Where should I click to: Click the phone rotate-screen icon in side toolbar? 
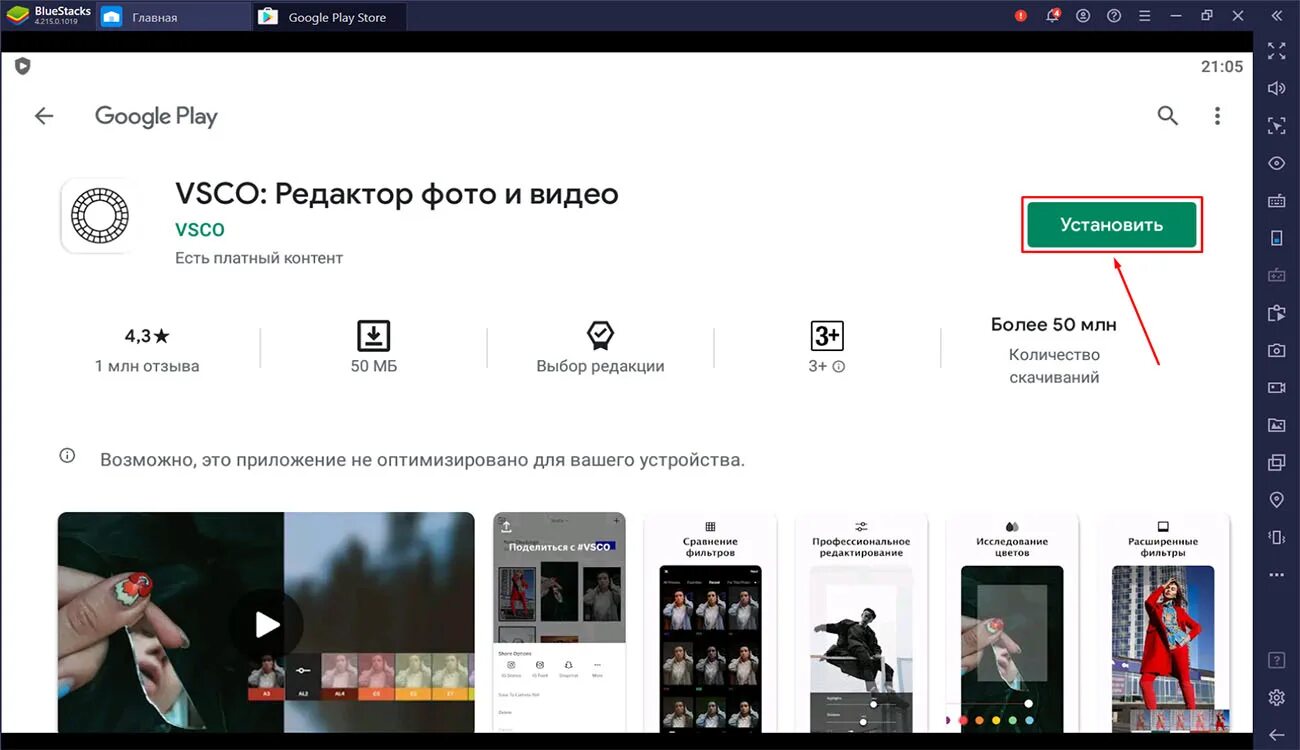point(1276,238)
